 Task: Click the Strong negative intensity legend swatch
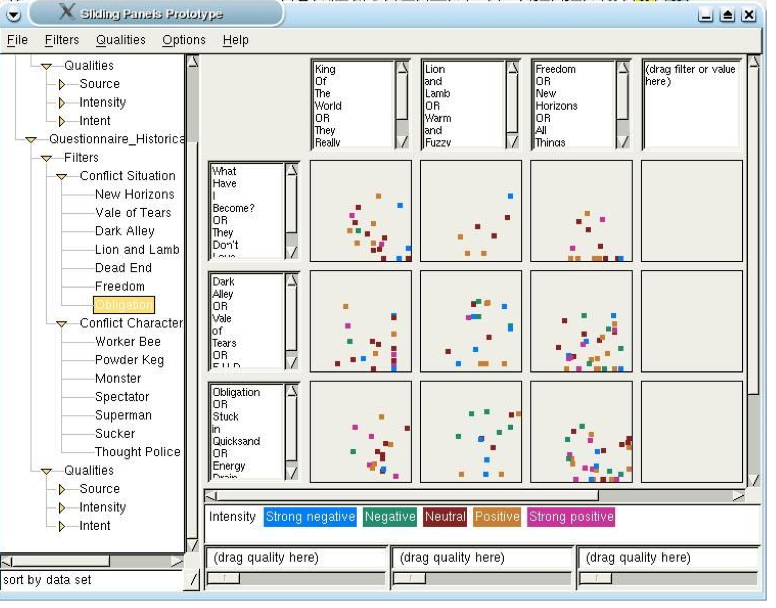click(310, 517)
